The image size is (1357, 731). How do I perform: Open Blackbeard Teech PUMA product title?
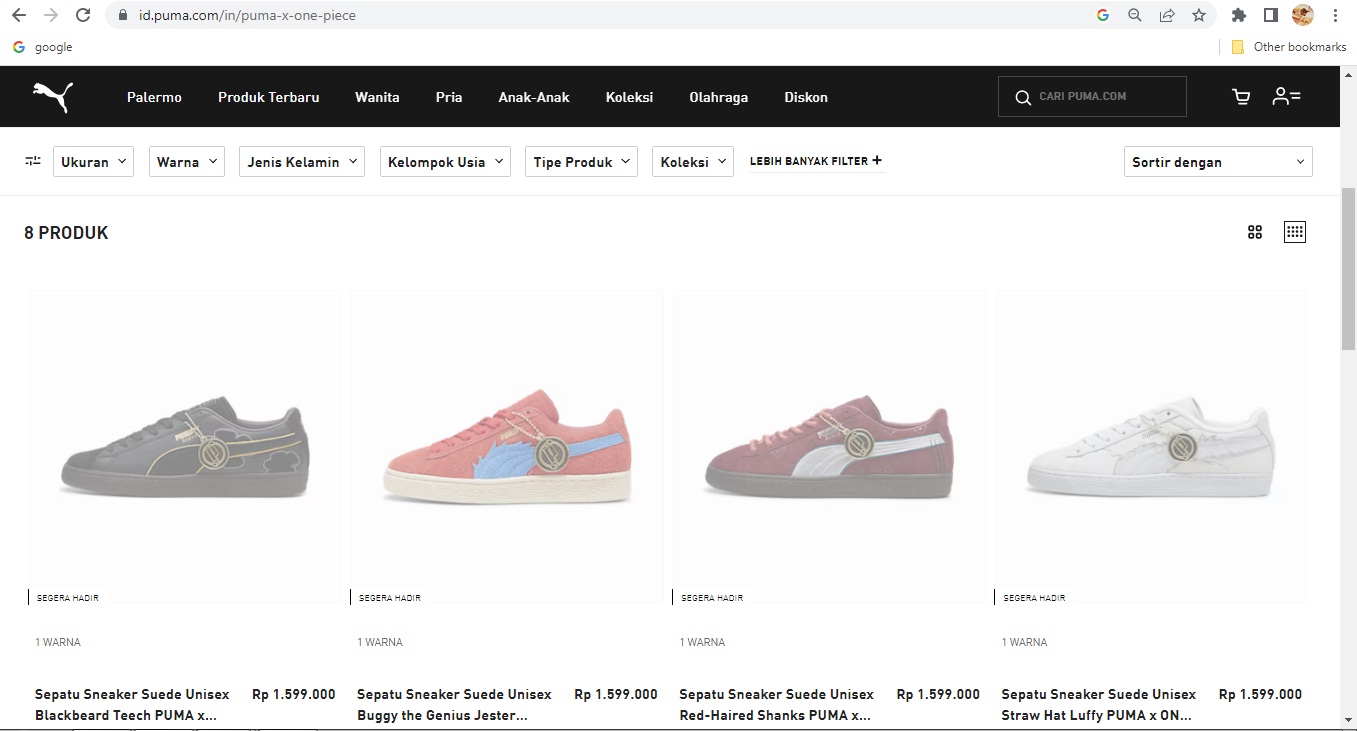(132, 705)
